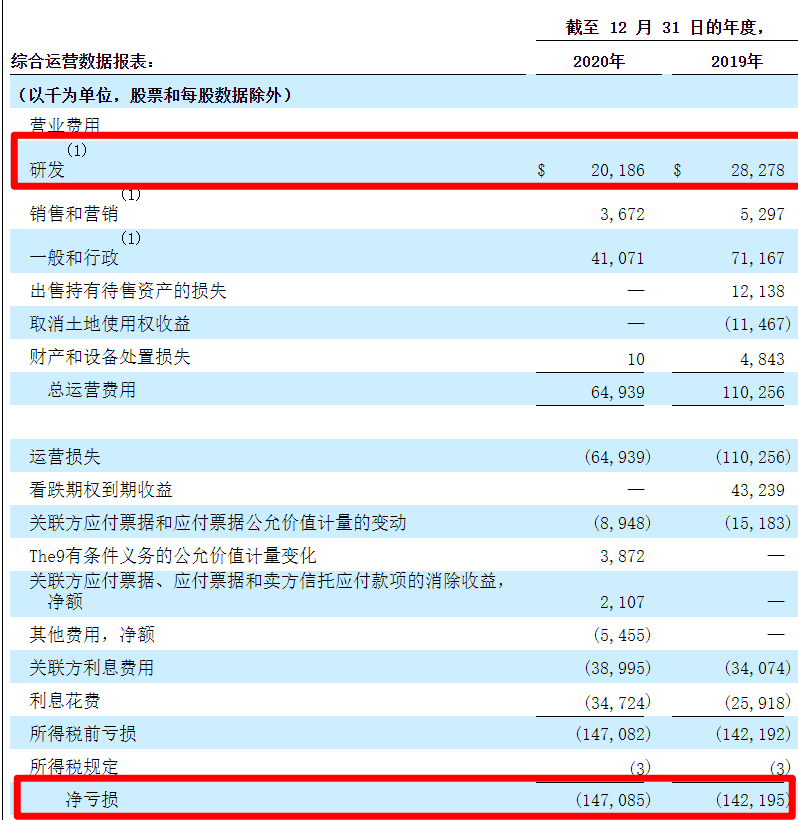Click the 利息花费 row label
The image size is (798, 820).
tap(65, 701)
